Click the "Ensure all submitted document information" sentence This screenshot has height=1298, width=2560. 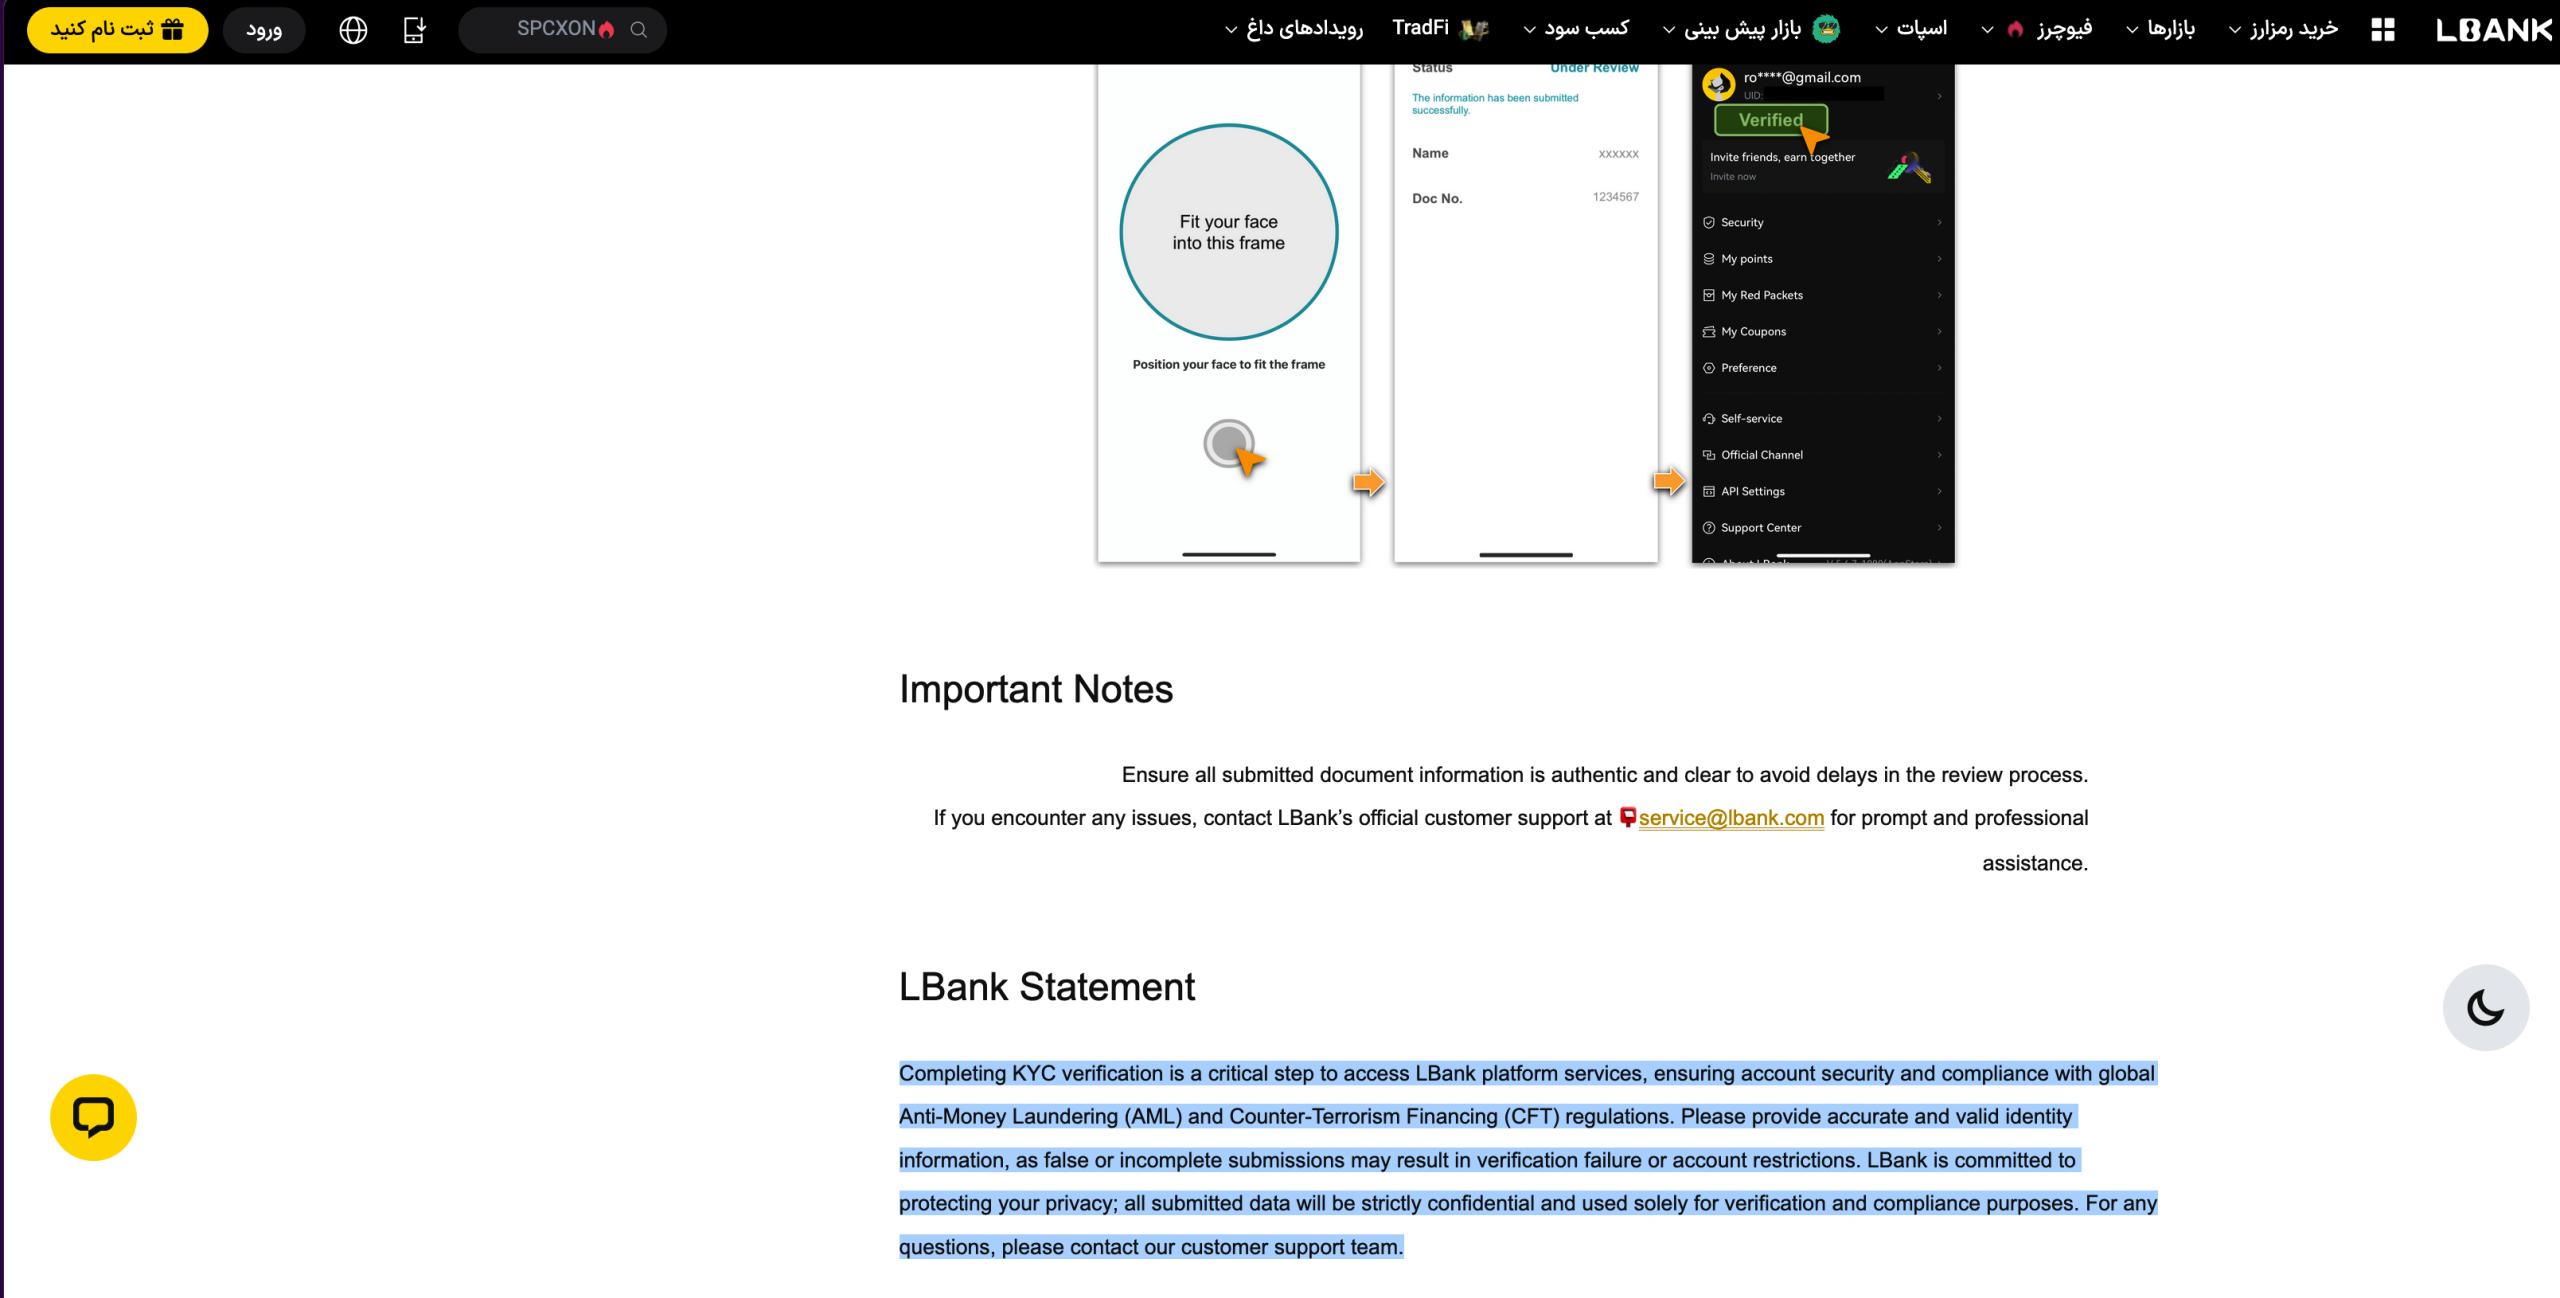coord(1605,775)
